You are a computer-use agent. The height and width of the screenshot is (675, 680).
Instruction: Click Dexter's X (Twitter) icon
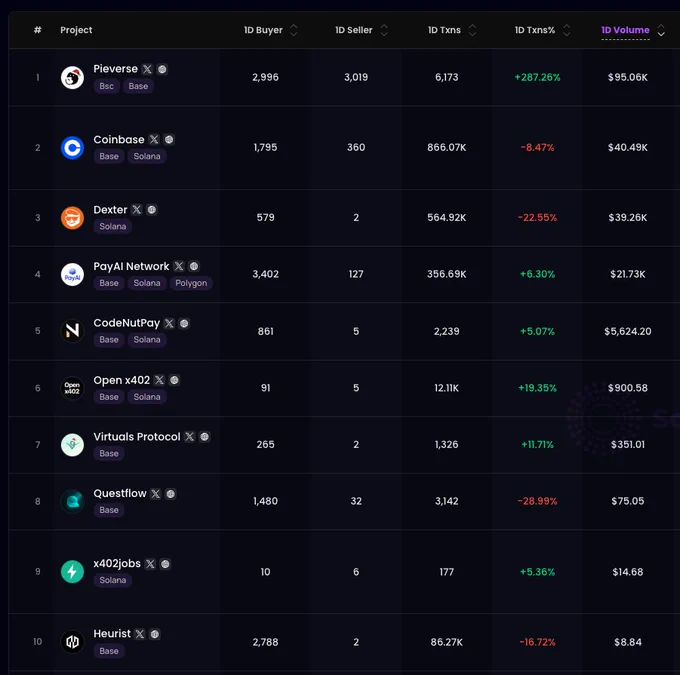(x=137, y=210)
